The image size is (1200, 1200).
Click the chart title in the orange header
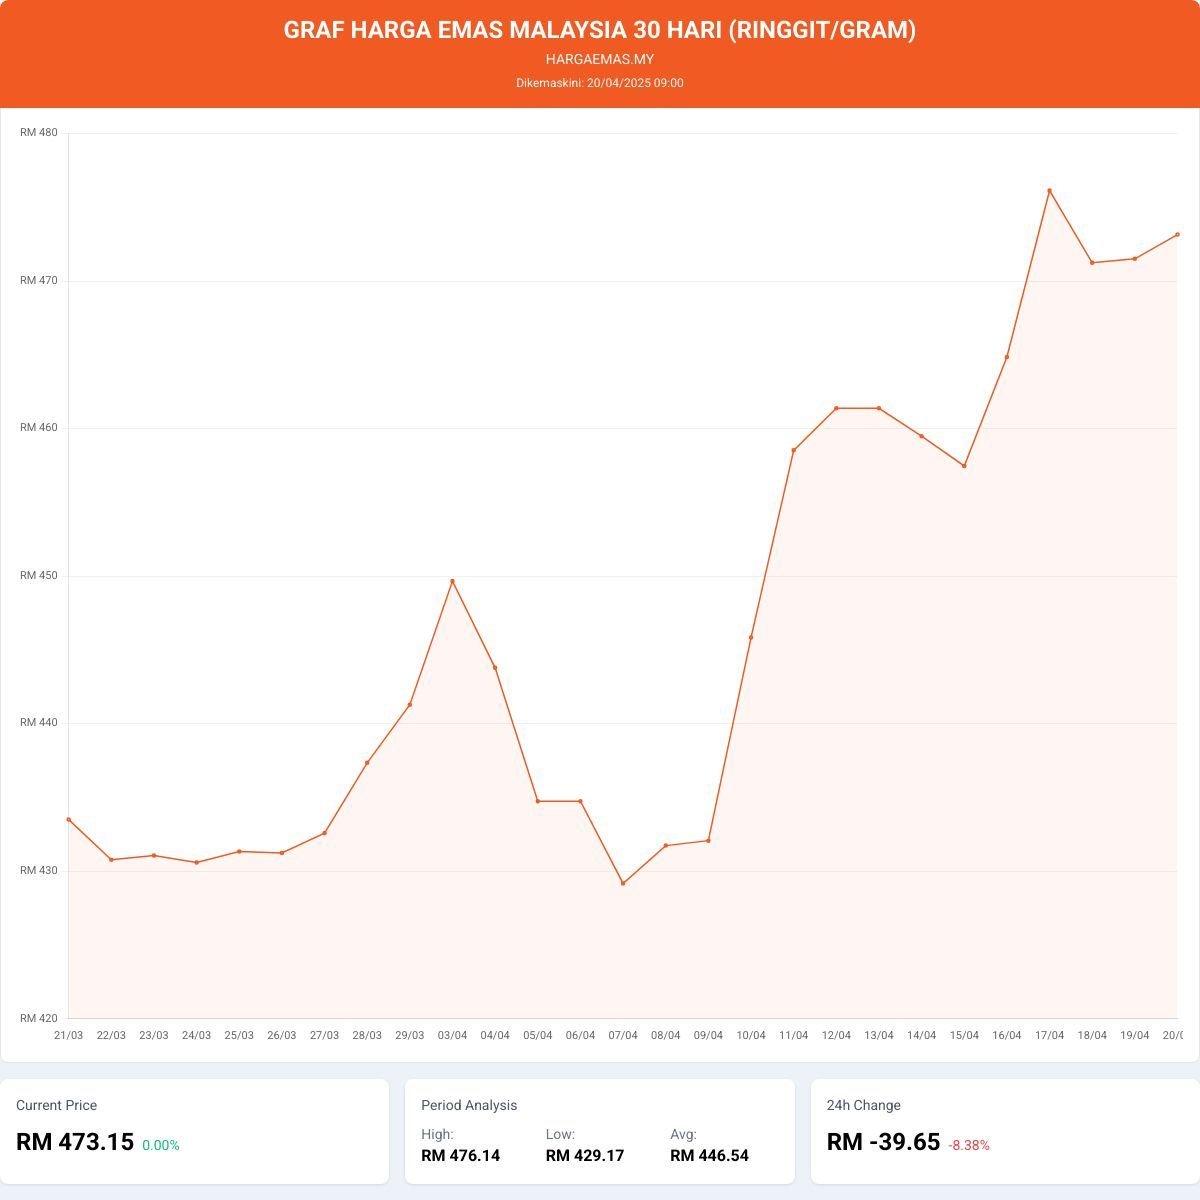click(x=600, y=30)
